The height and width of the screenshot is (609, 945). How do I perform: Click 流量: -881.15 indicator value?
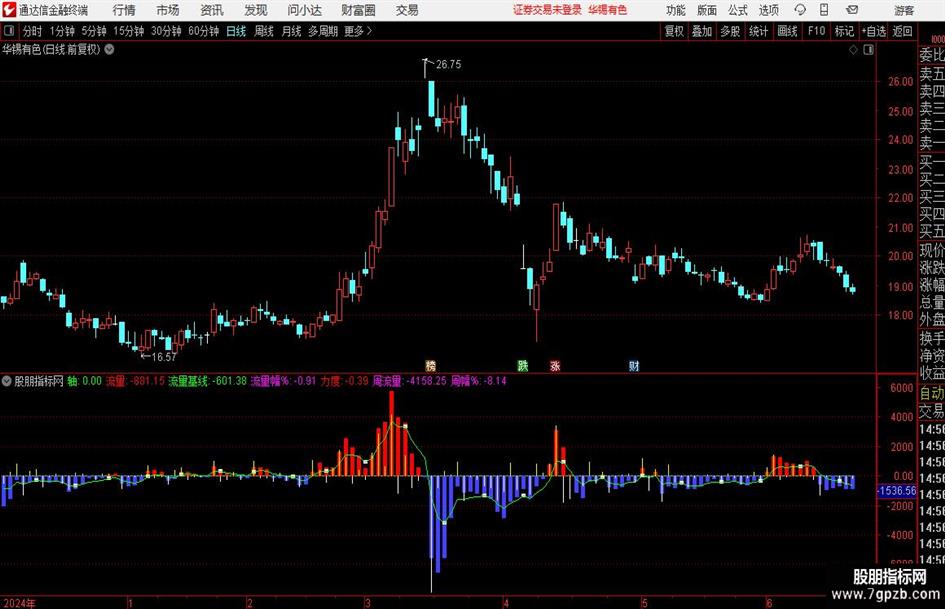135,381
